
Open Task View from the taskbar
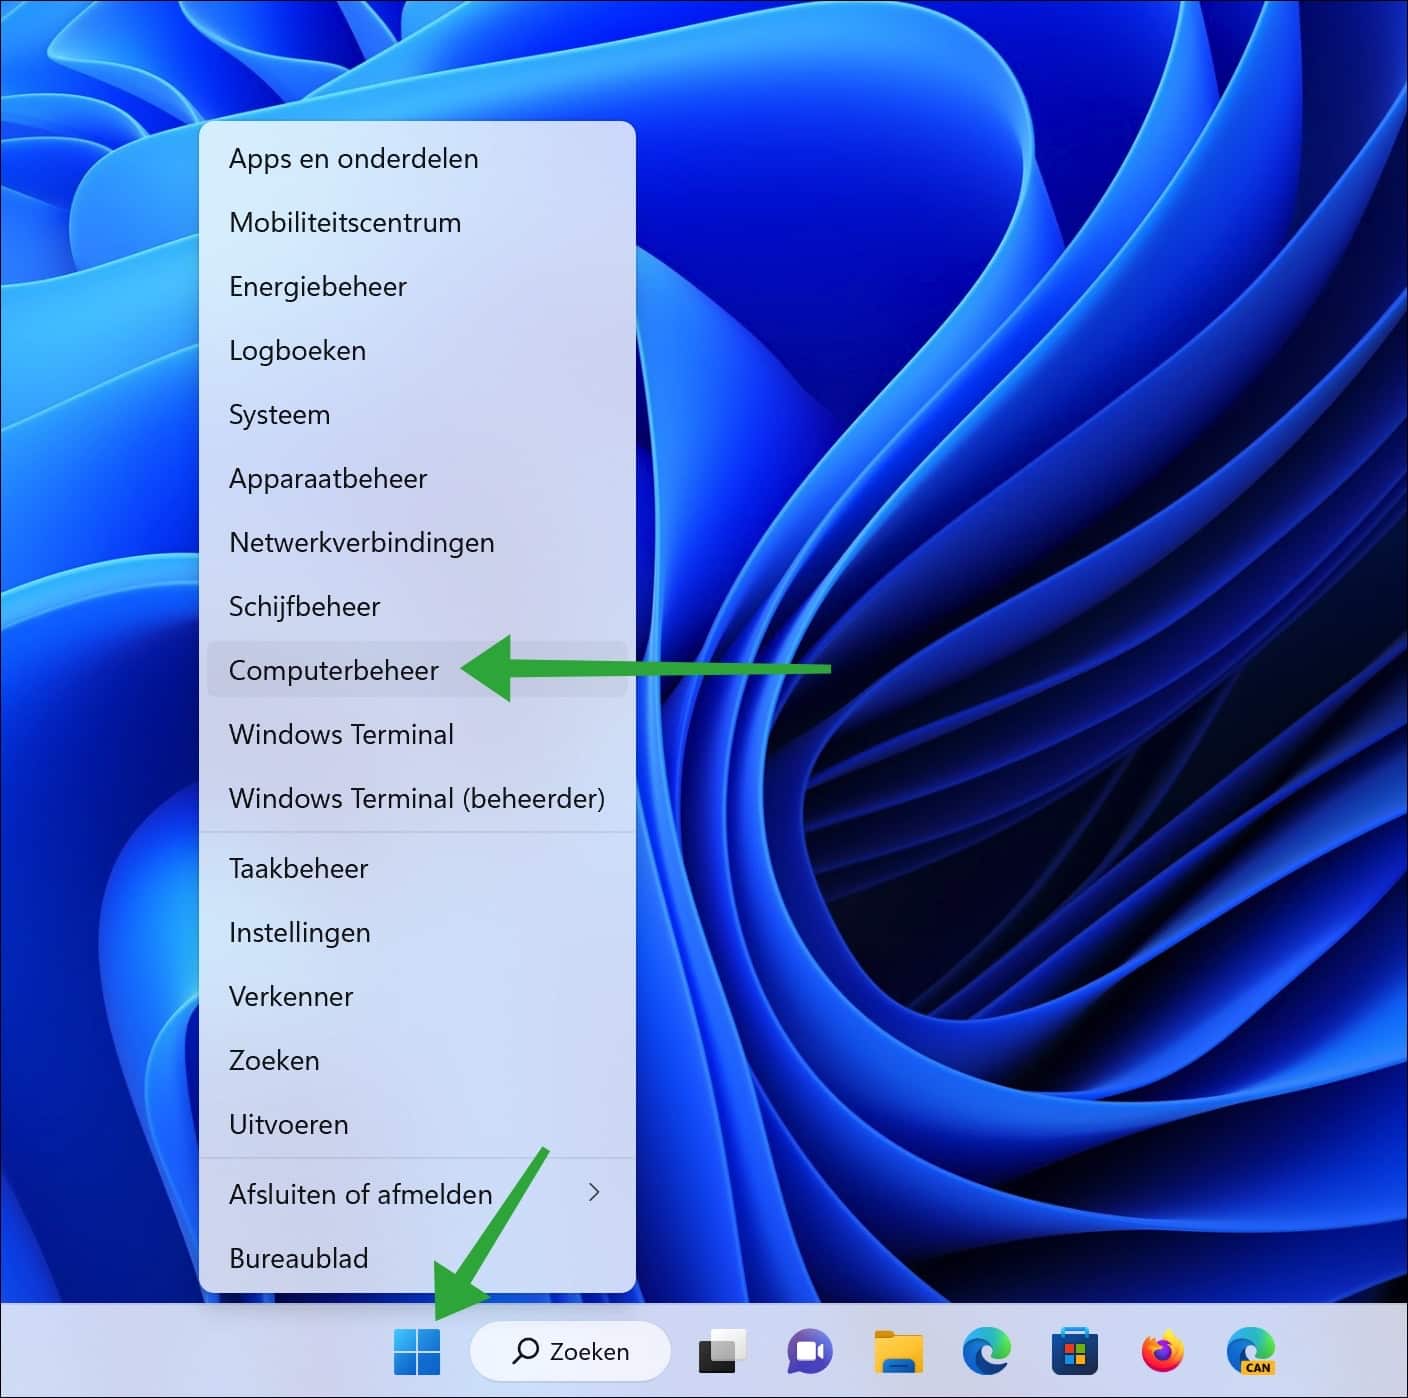[722, 1351]
